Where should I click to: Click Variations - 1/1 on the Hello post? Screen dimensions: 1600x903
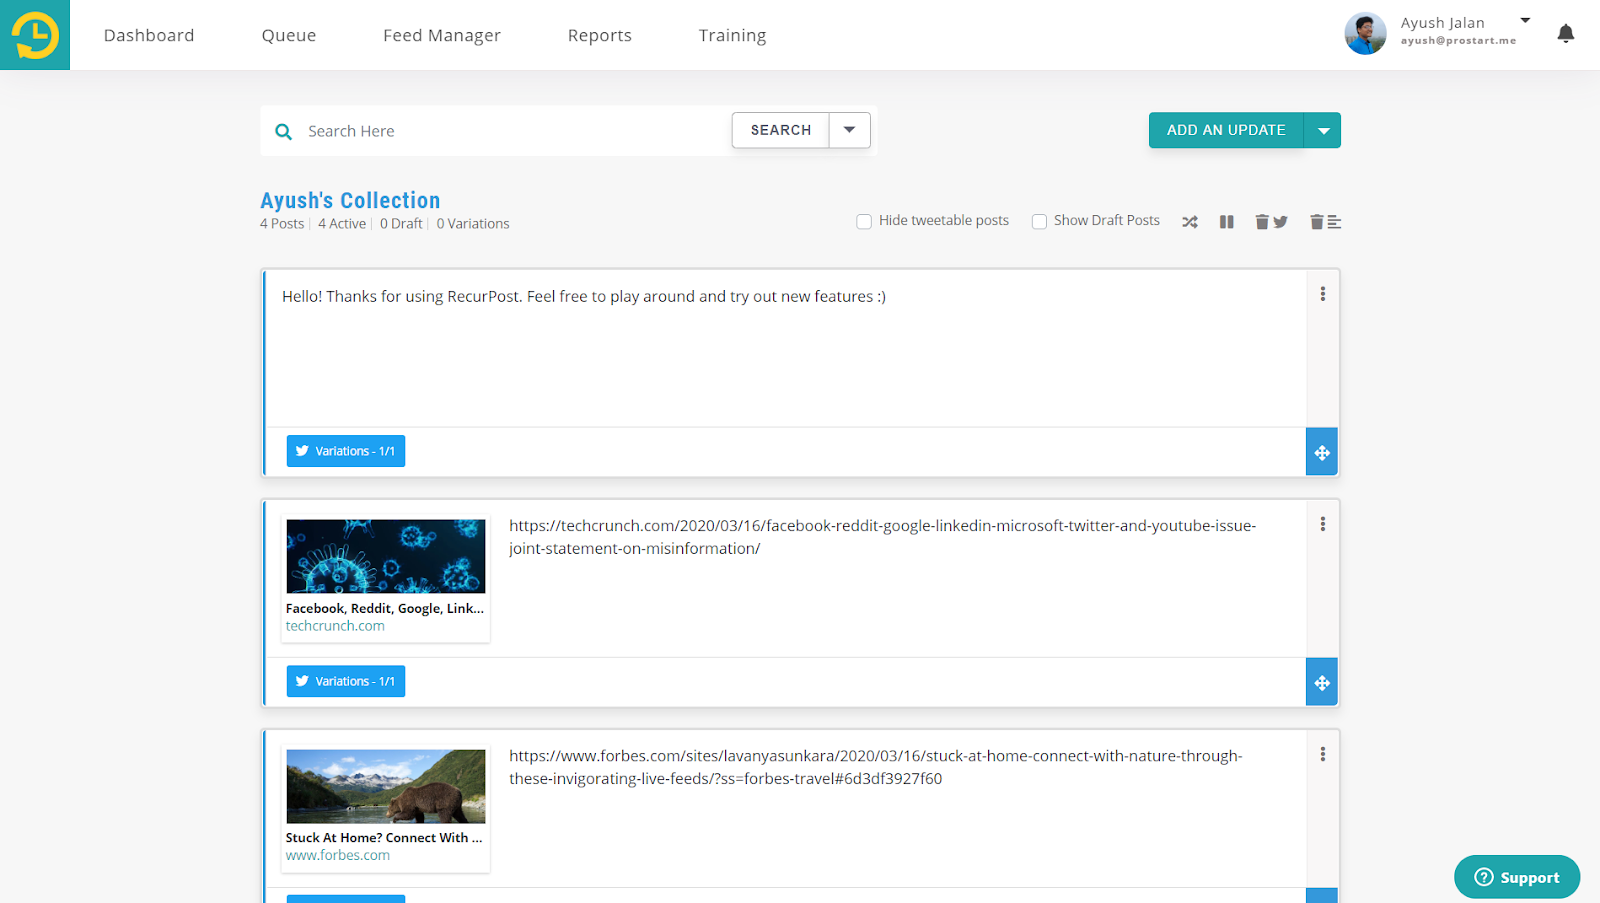tap(346, 451)
